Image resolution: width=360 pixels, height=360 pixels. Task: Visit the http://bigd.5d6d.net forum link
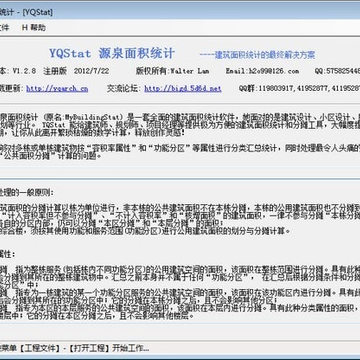click(x=183, y=88)
